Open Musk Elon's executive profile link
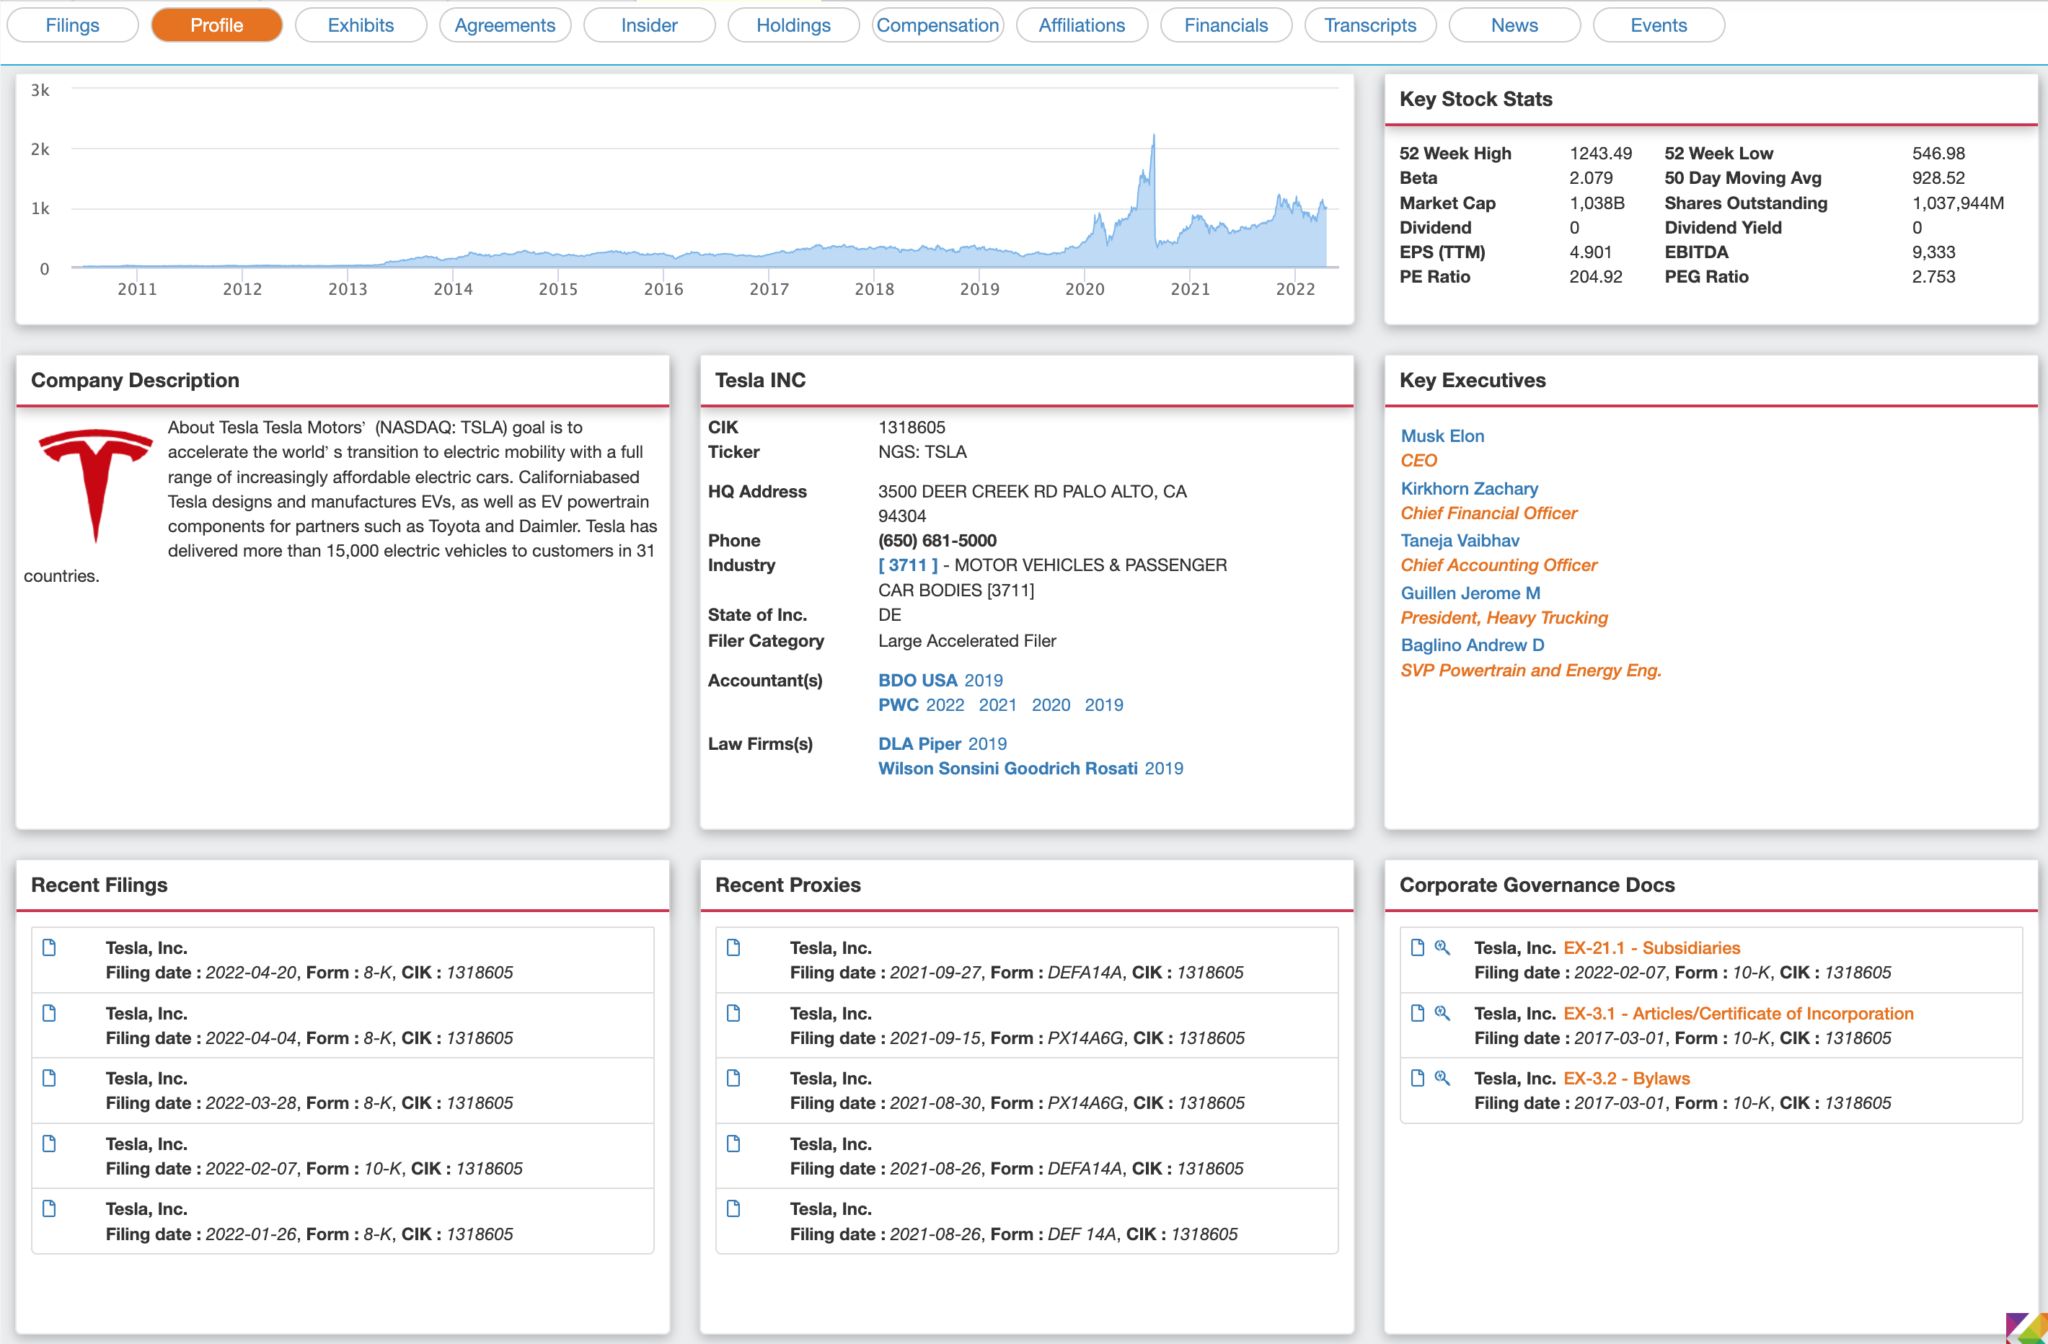Image resolution: width=2048 pixels, height=1344 pixels. point(1442,436)
